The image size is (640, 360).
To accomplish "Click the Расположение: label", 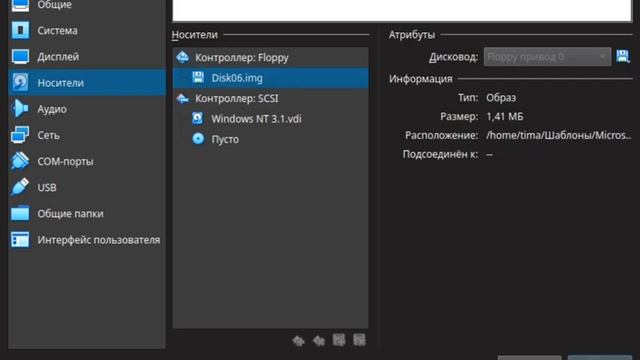I will coord(442,136).
